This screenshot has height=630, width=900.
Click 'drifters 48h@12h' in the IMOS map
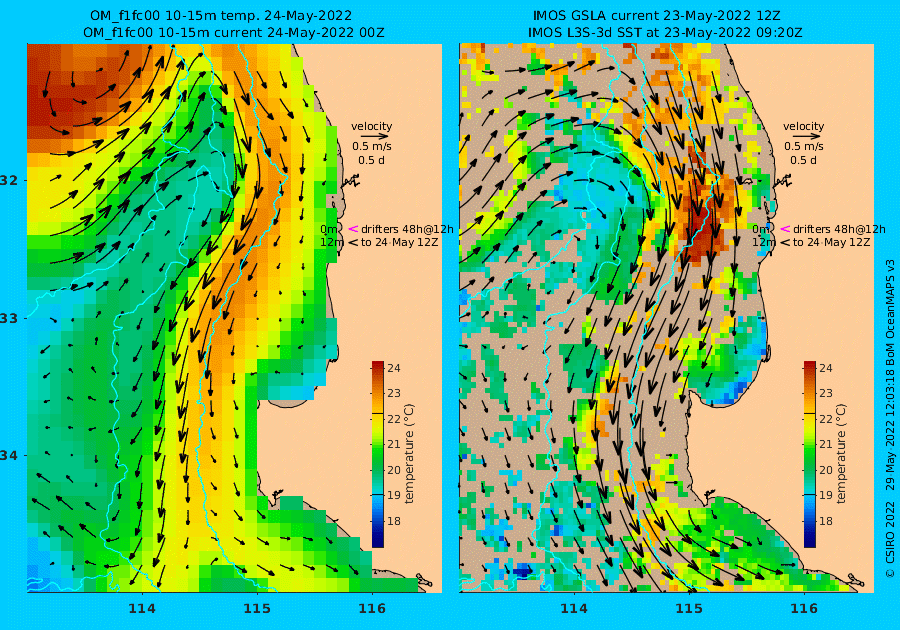(839, 230)
